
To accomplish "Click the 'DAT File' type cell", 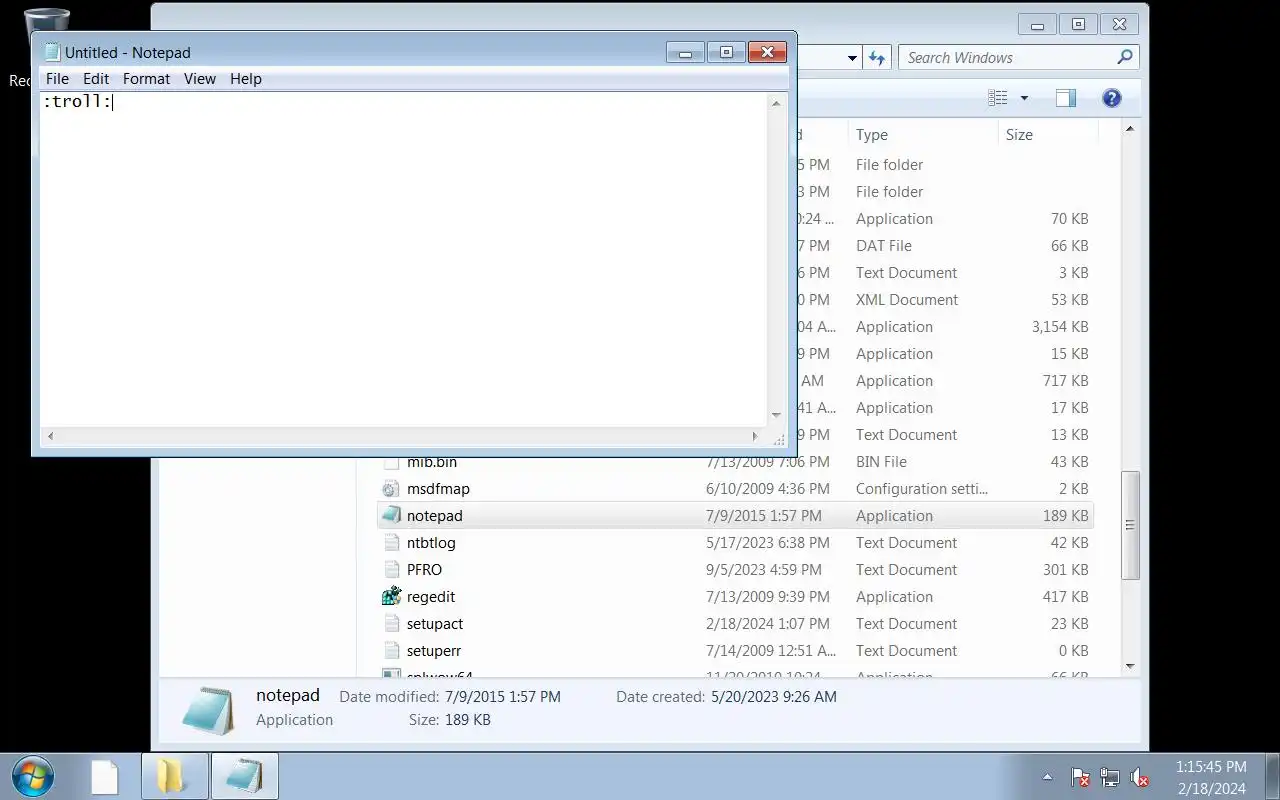I will pos(884,246).
